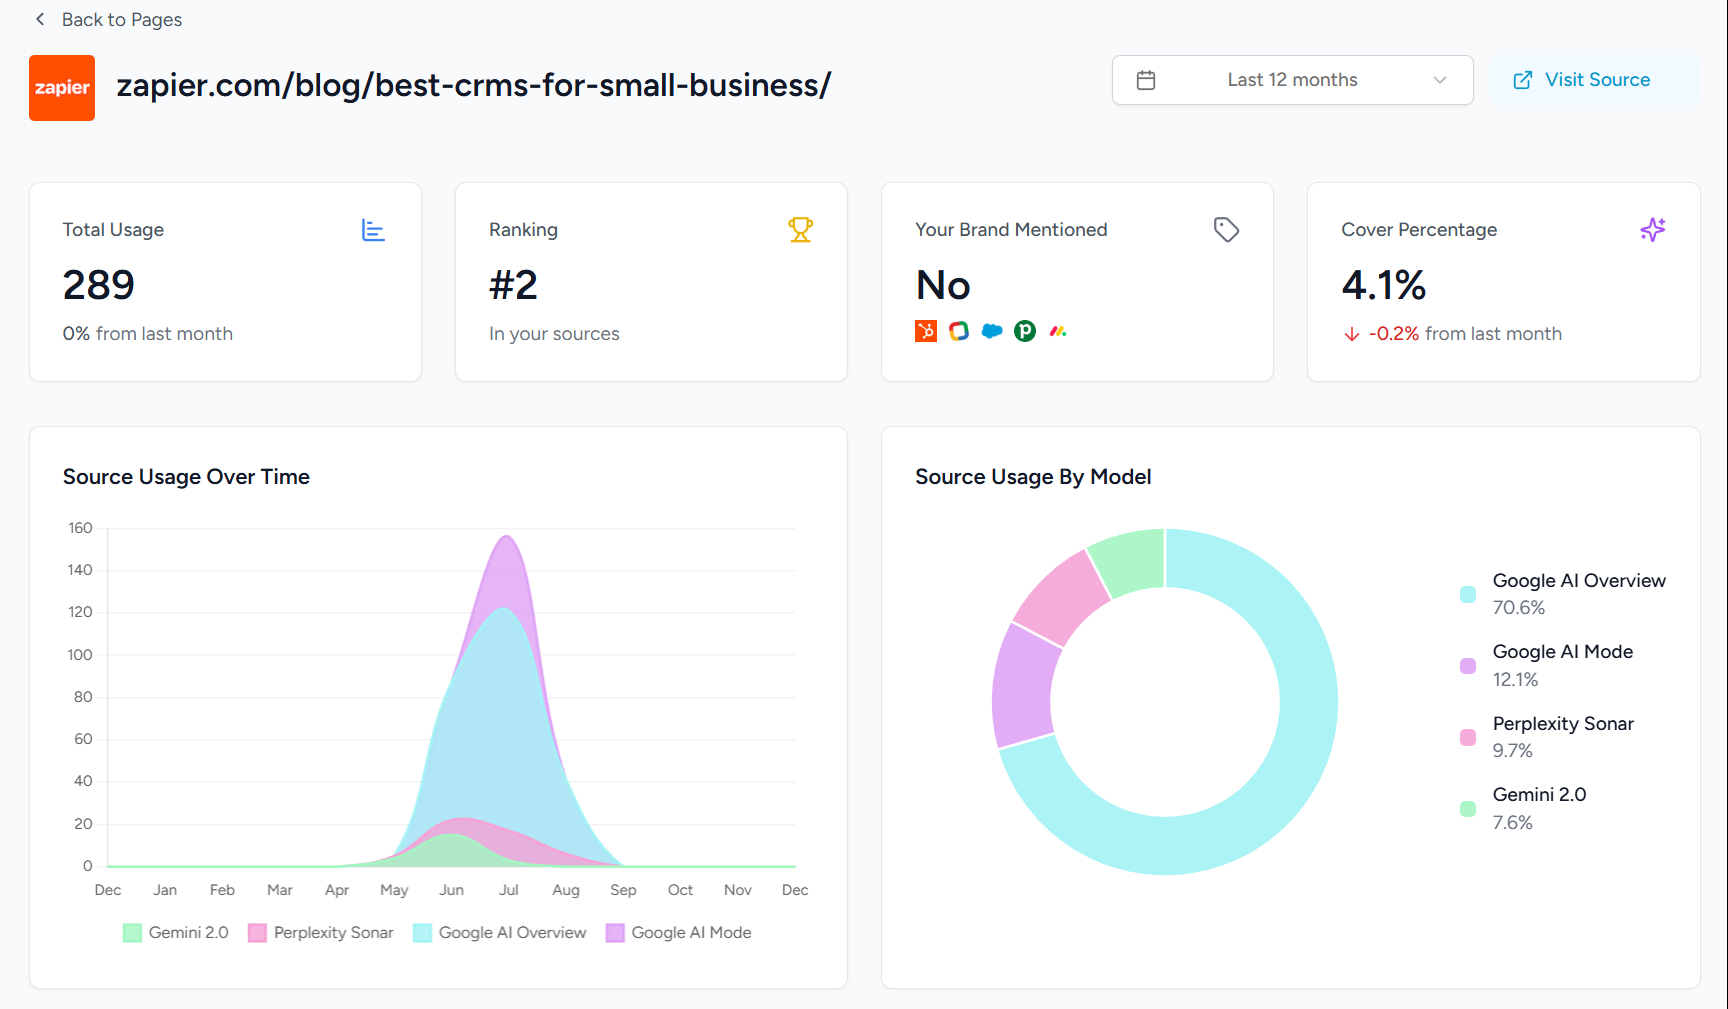
Task: Toggle the Perplexity Sonar legend item
Action: (x=320, y=932)
